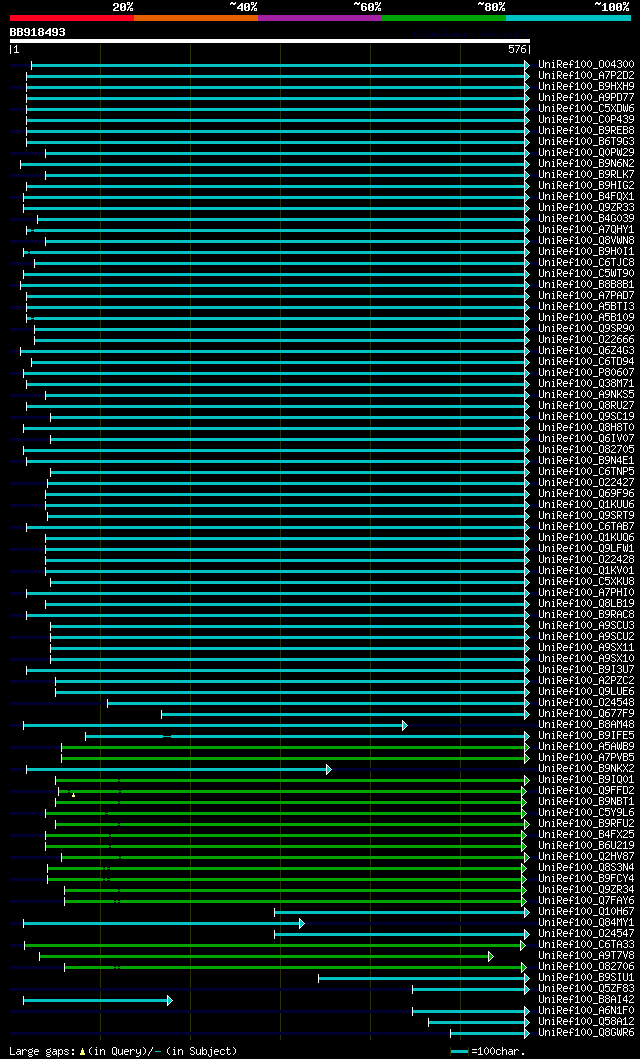Click label UniRef100_A7PAD7
640x1059 pixels.
[x=586, y=296]
